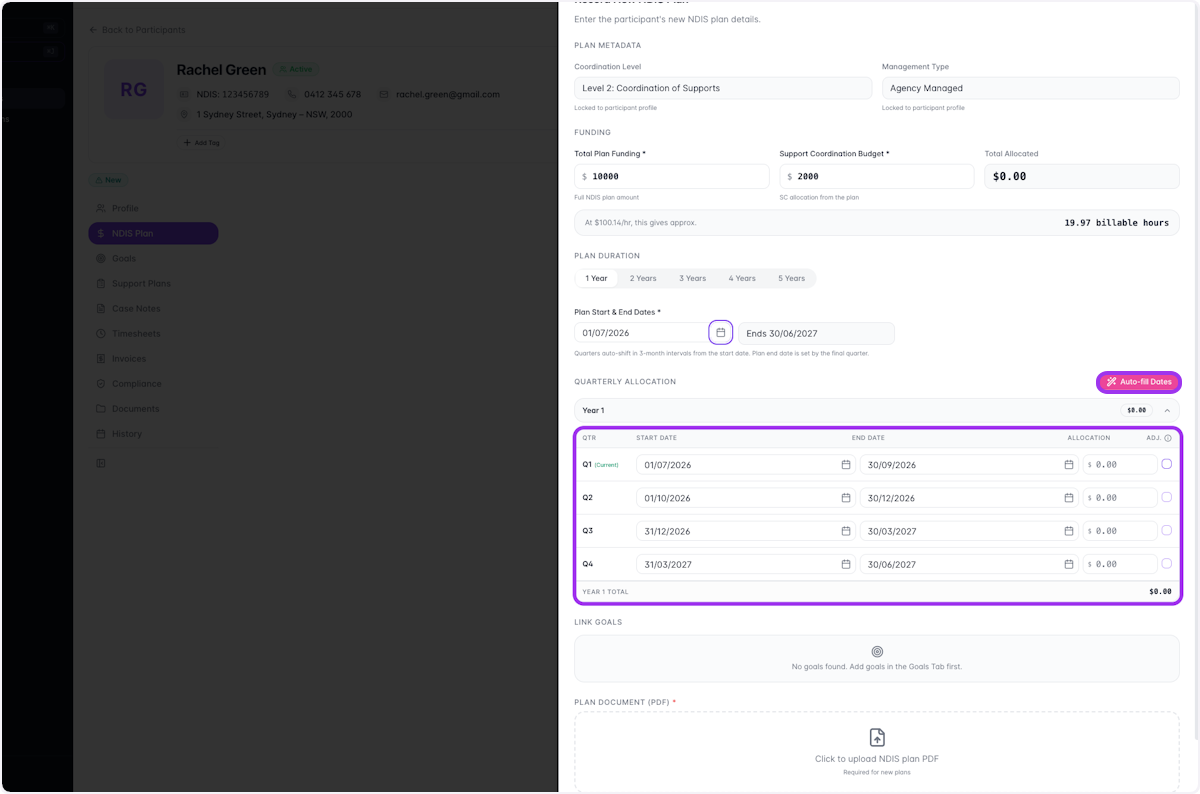
Task: Click the Goals icon in sidebar
Action: [x=101, y=258]
